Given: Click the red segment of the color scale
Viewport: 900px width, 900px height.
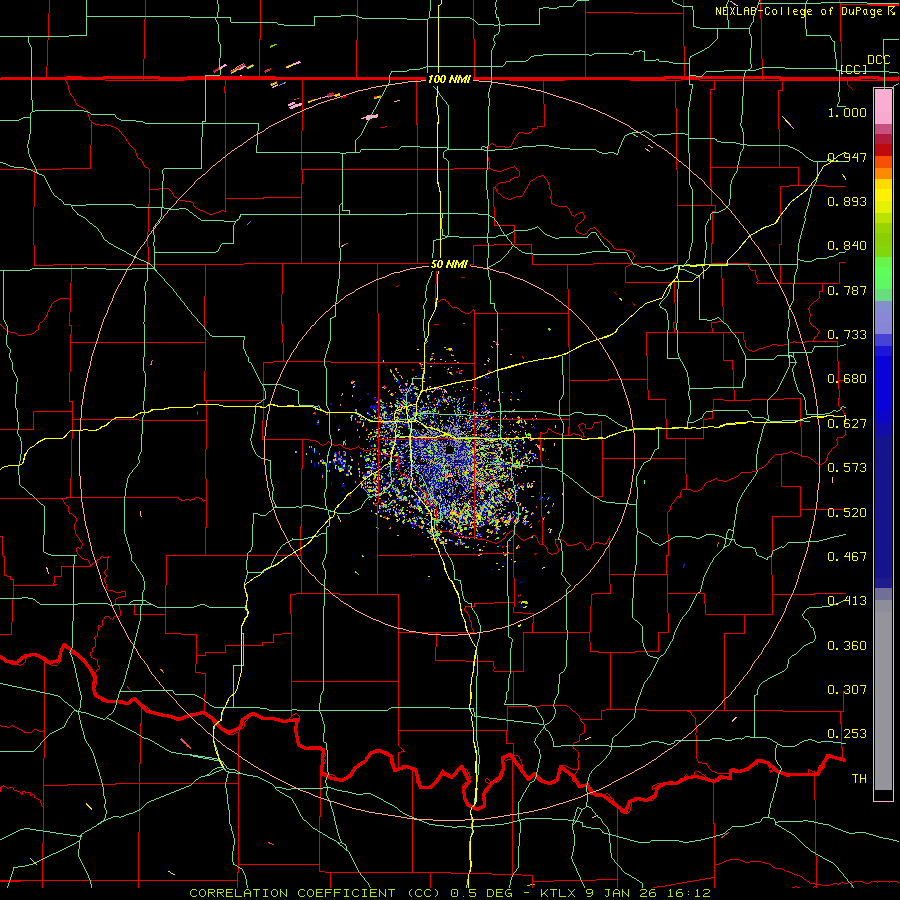Looking at the screenshot, I should pyautogui.click(x=883, y=150).
